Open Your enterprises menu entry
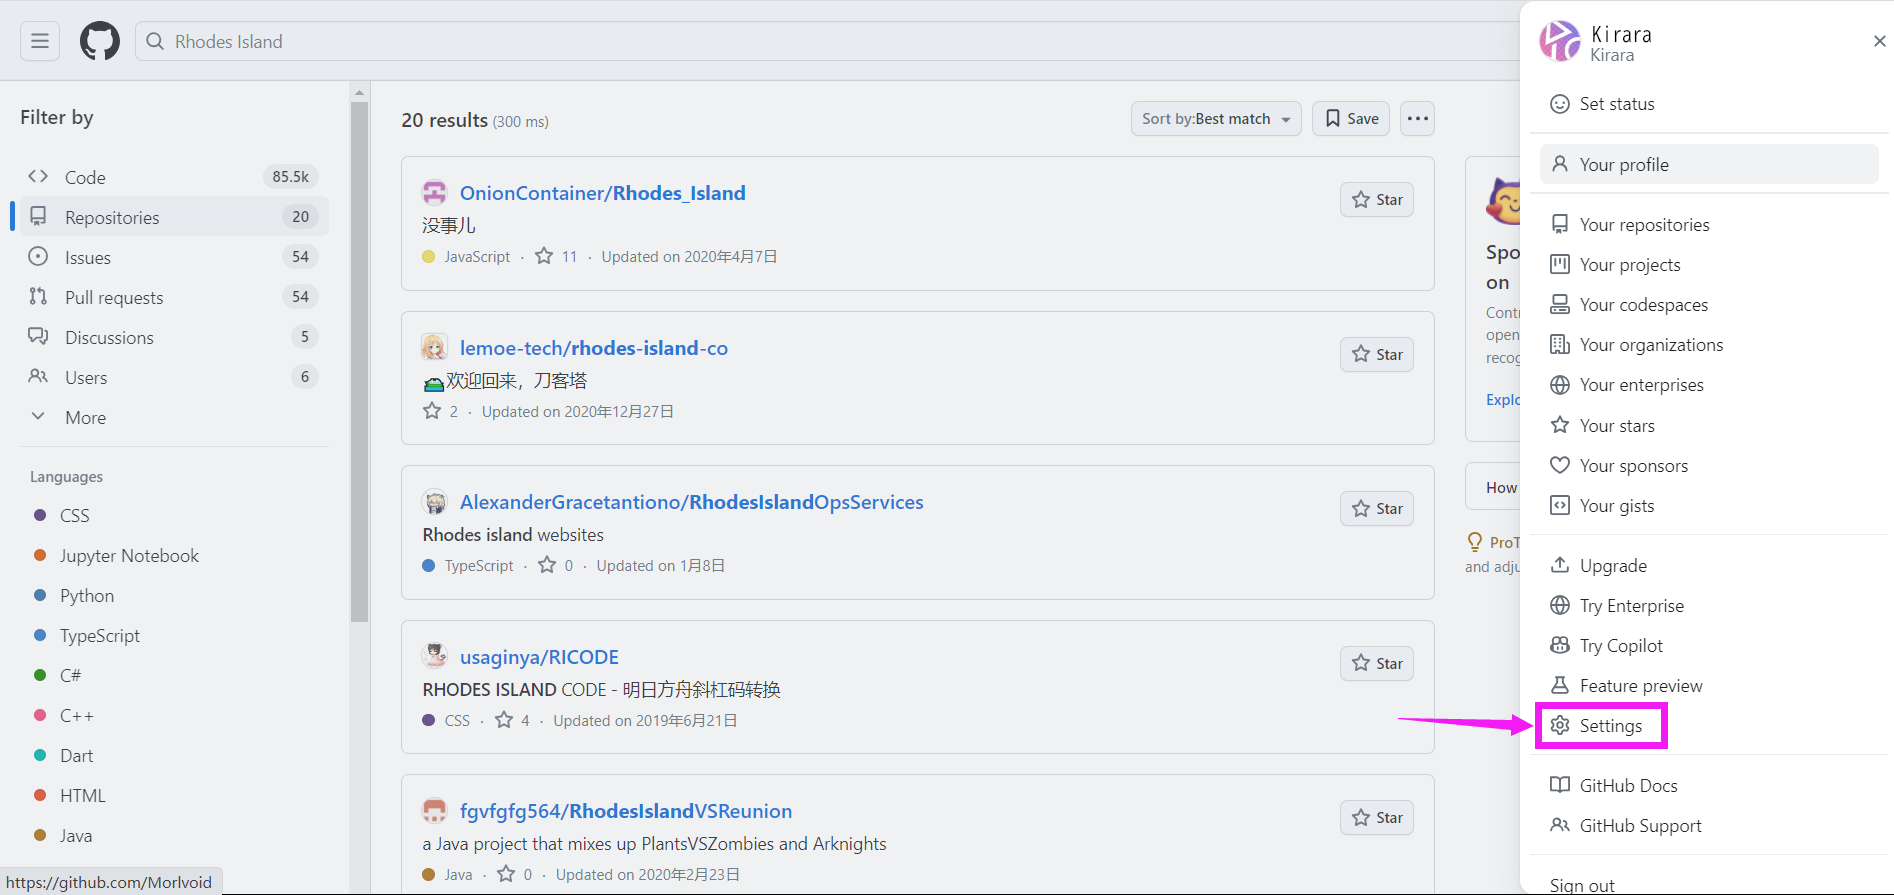The width and height of the screenshot is (1894, 895). [1709, 385]
